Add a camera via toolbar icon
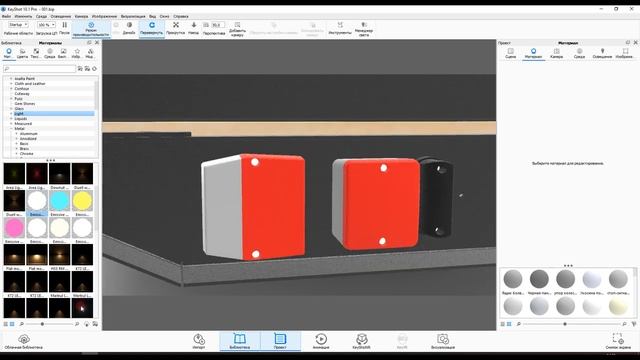The image size is (640, 360). pos(237,29)
